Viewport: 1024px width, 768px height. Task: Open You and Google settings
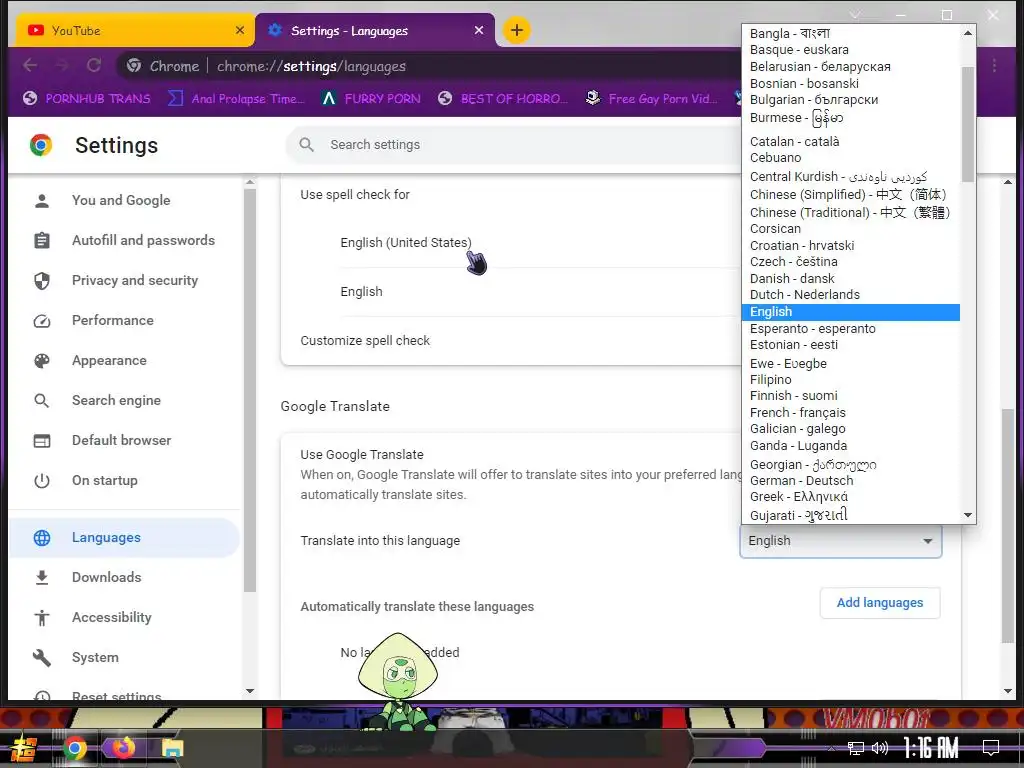121,200
